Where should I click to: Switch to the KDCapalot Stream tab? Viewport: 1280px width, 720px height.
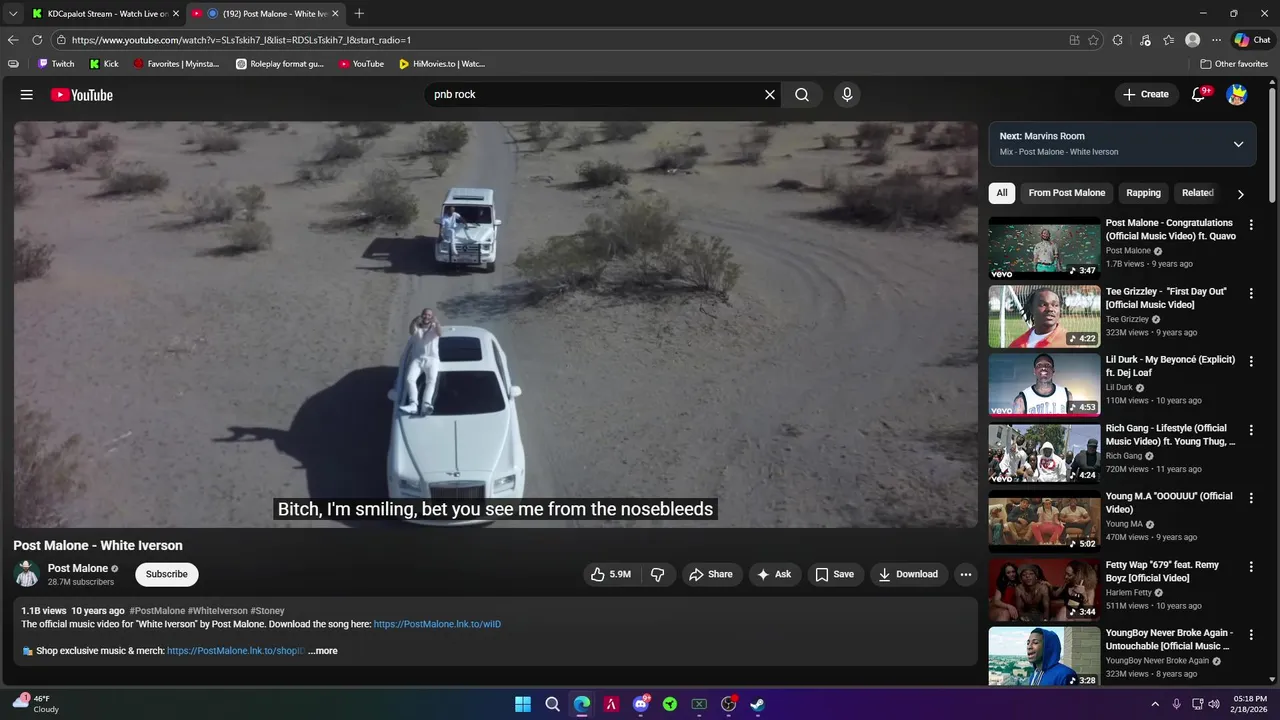click(x=105, y=14)
